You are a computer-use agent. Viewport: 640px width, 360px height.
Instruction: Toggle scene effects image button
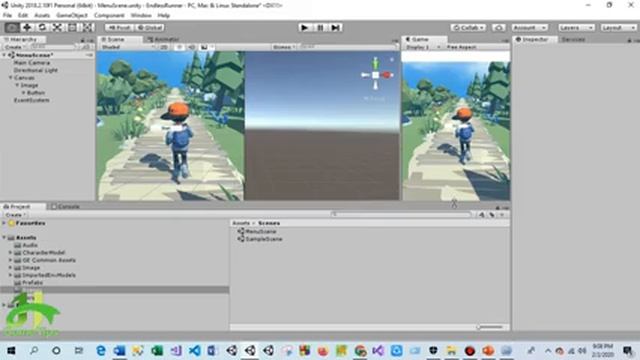204,47
